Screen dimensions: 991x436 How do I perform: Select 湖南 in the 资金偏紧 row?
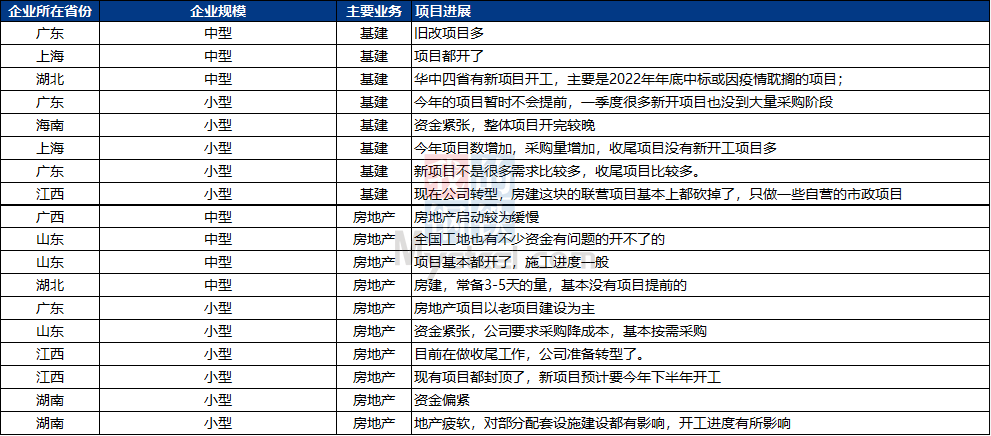[50, 400]
